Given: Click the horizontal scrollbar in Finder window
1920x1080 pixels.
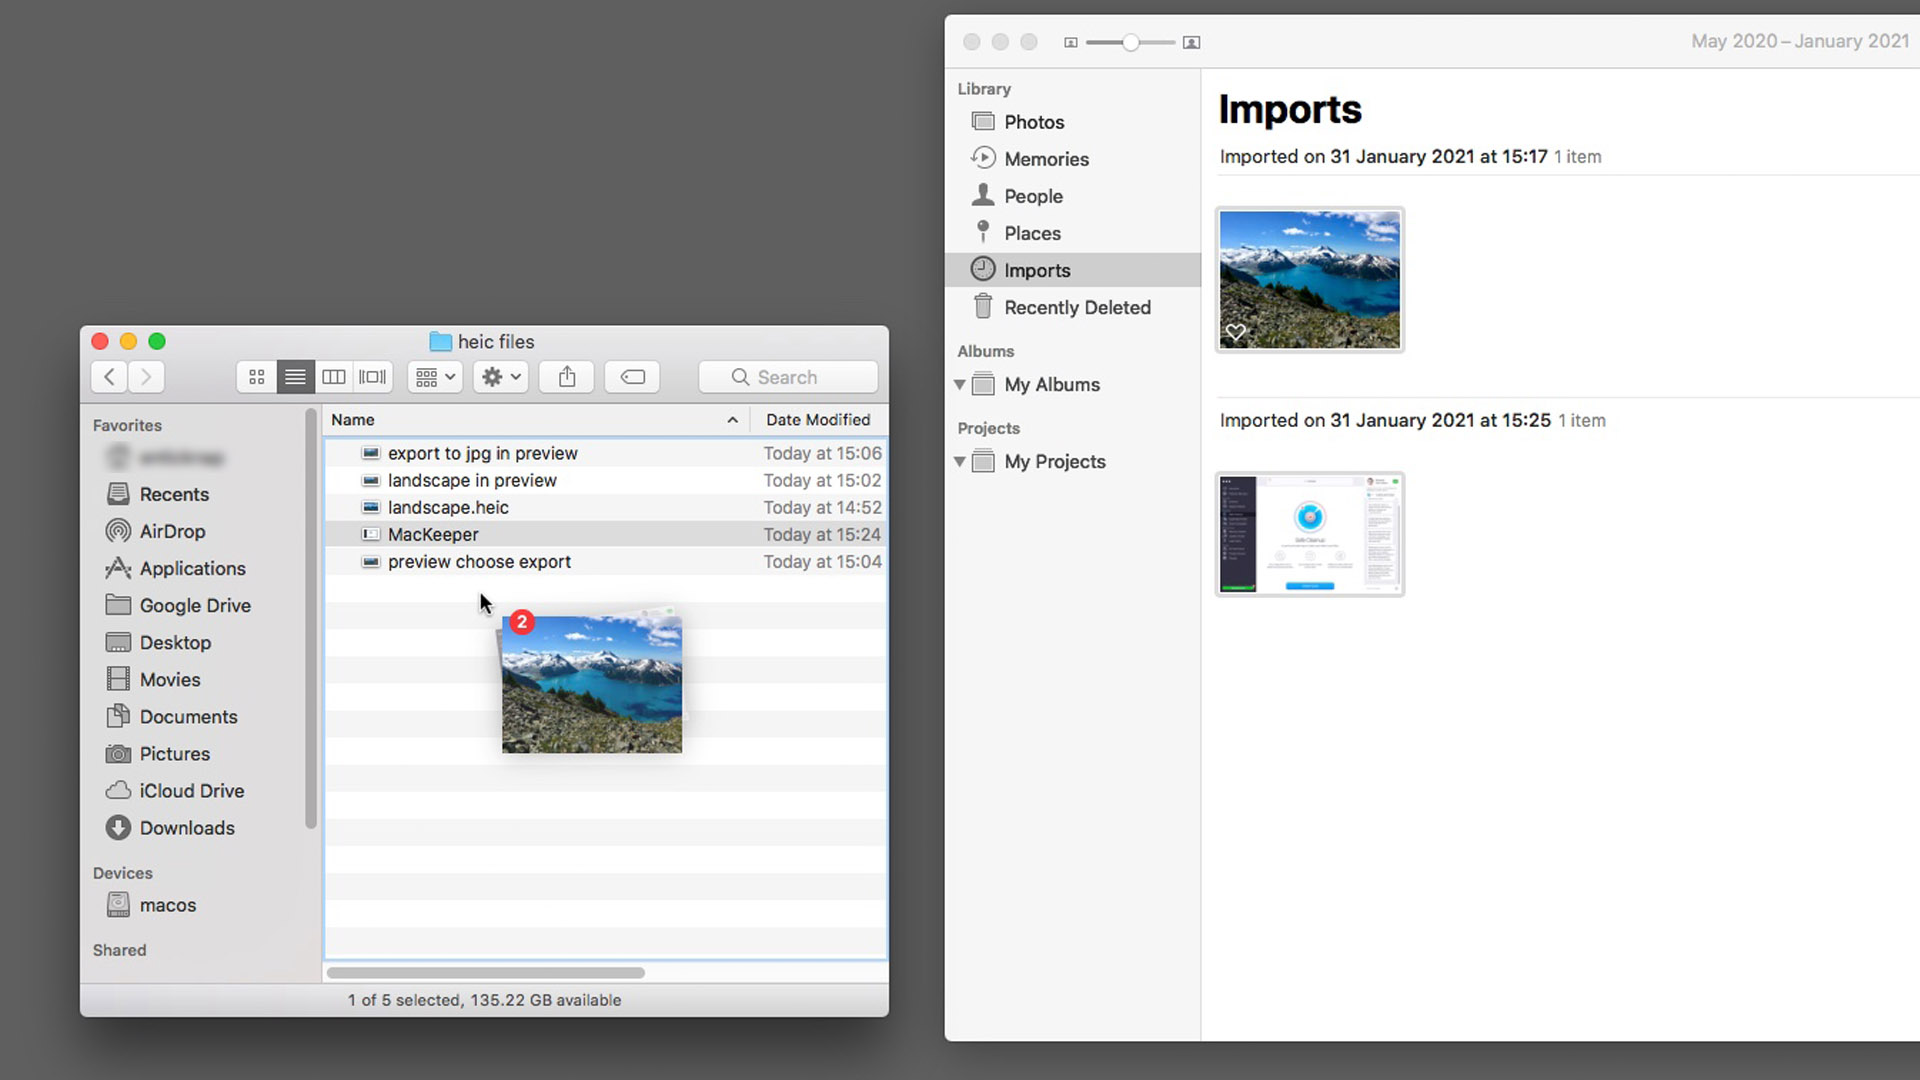Looking at the screenshot, I should 484,972.
